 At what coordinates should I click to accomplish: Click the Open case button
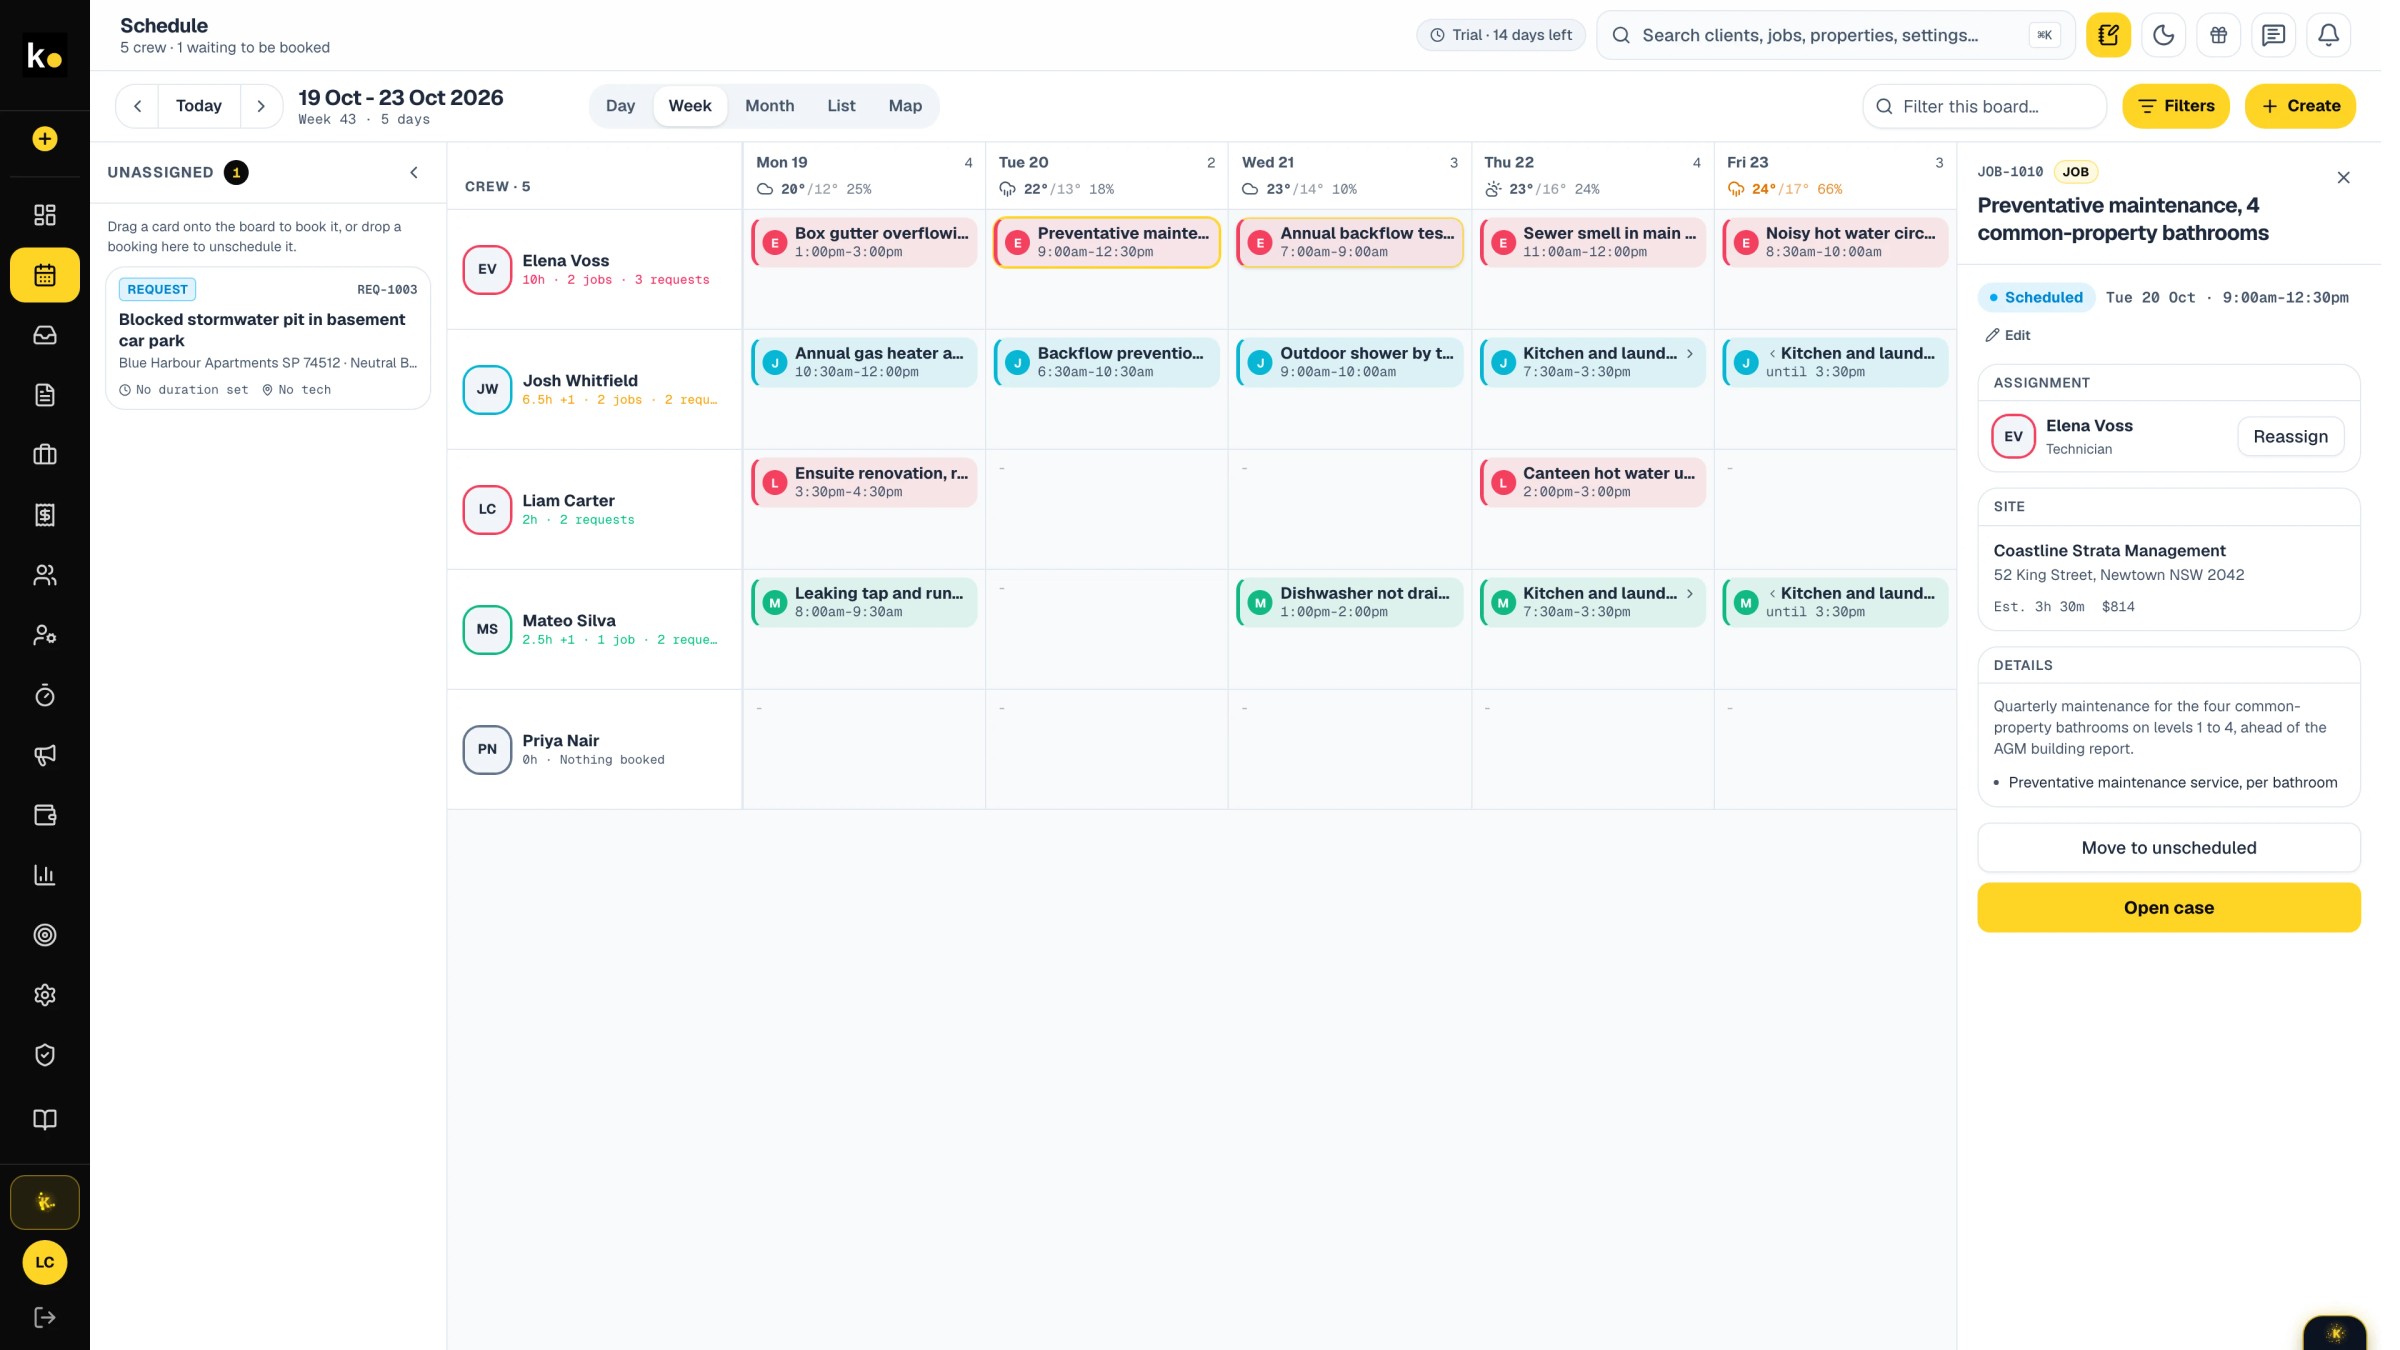tap(2168, 907)
